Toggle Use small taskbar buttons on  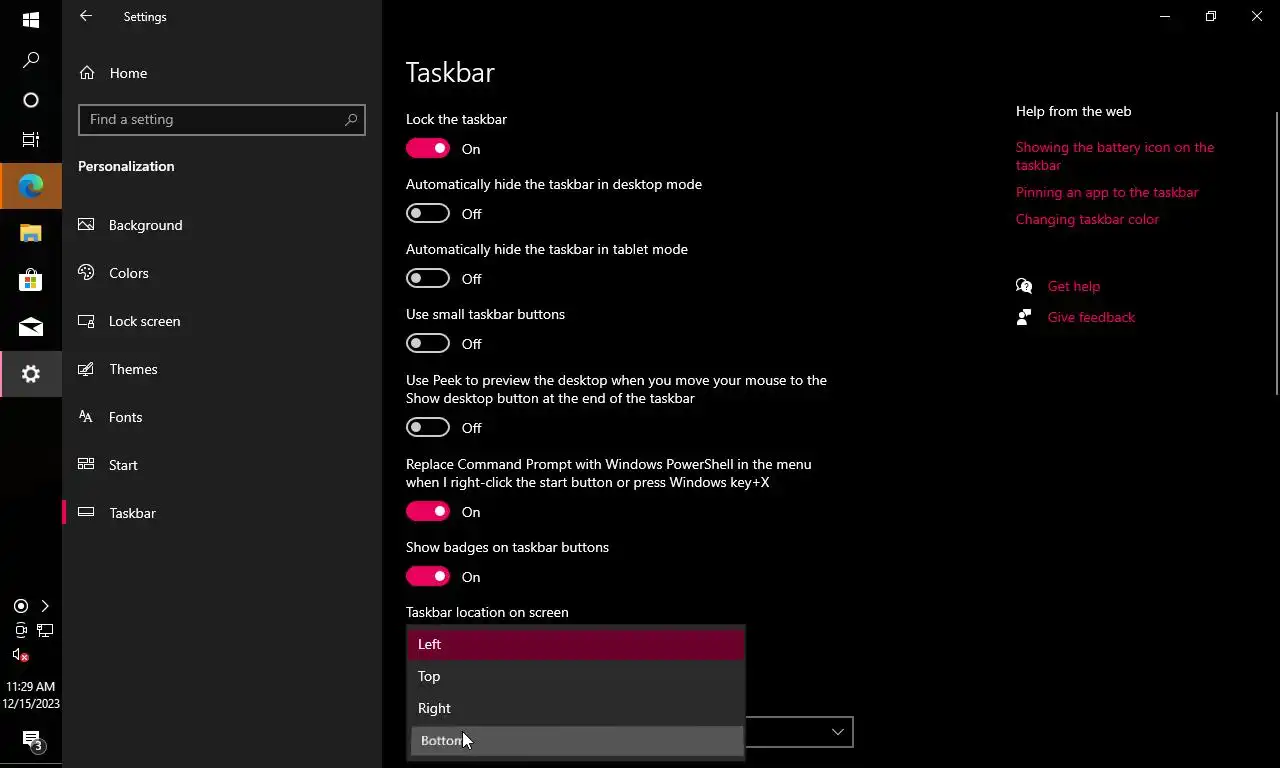coord(428,344)
